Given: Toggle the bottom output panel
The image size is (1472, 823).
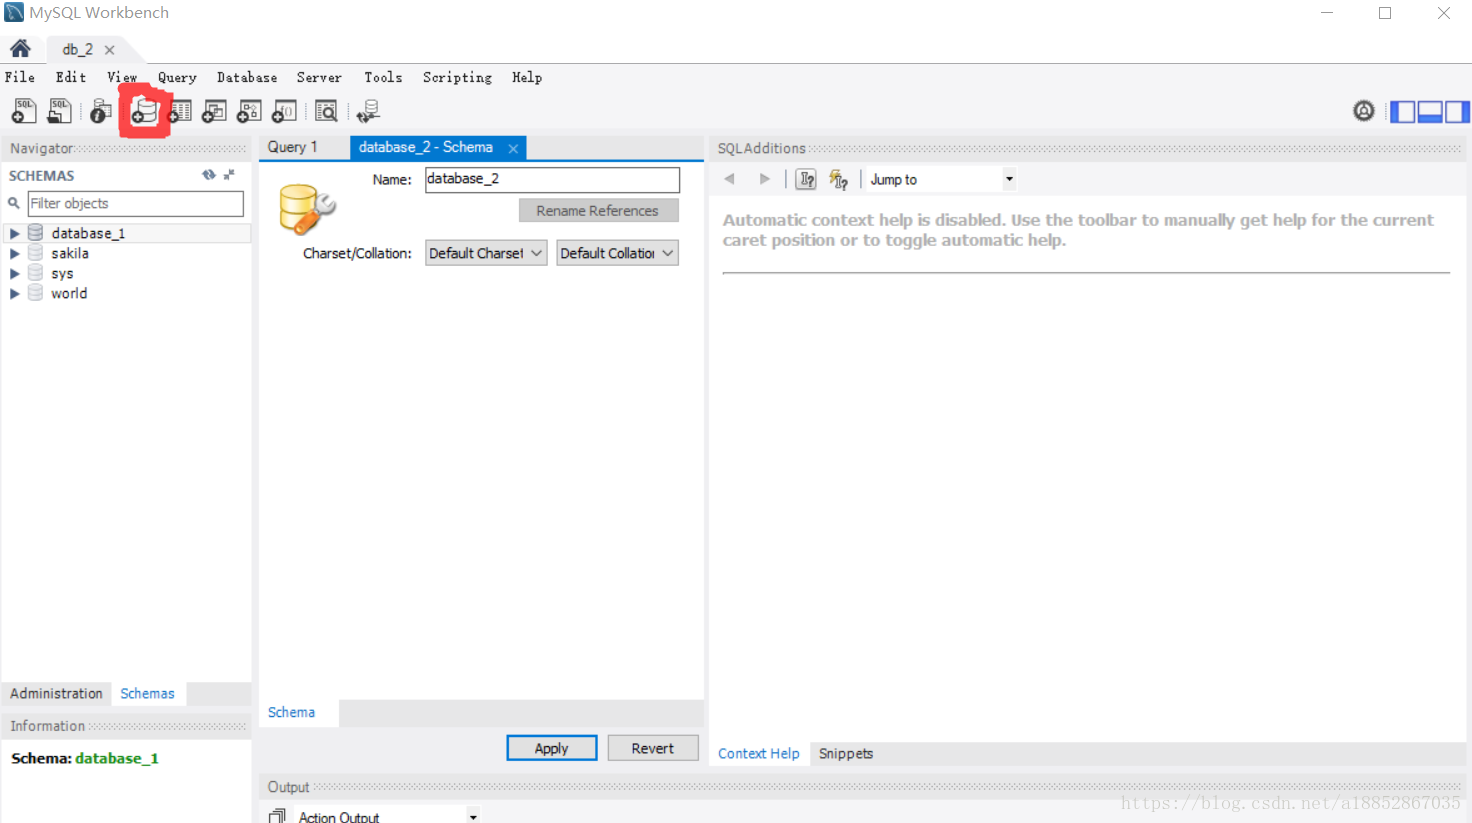Looking at the screenshot, I should [x=1430, y=111].
